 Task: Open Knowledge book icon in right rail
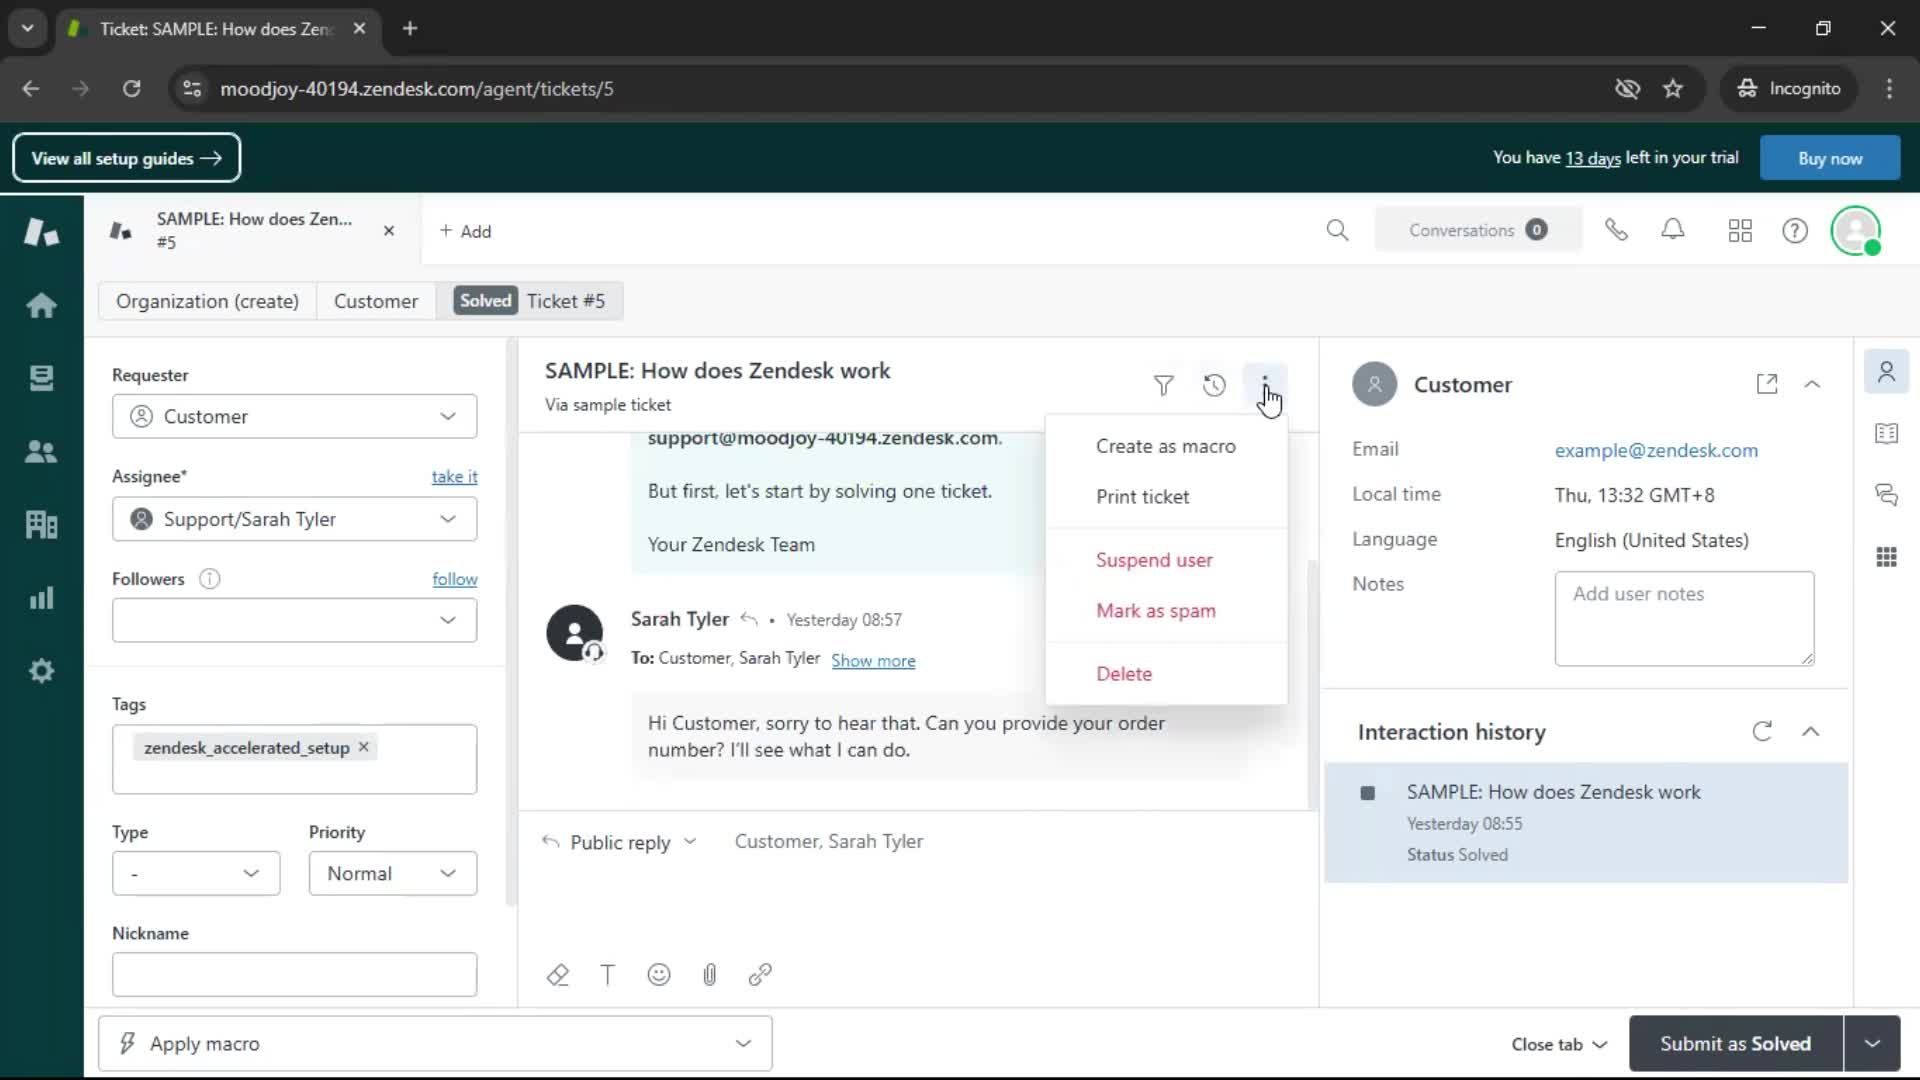(1887, 433)
